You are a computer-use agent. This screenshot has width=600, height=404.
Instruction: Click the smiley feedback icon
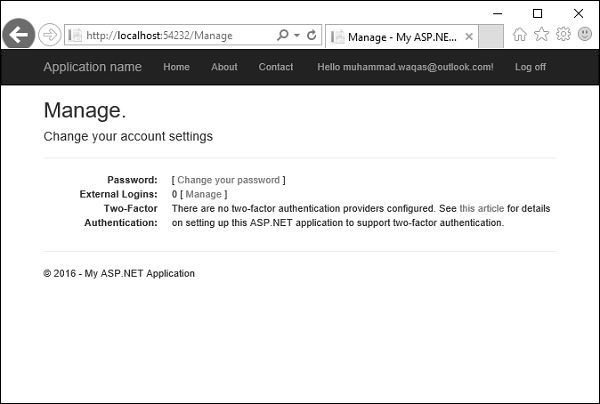click(x=585, y=34)
